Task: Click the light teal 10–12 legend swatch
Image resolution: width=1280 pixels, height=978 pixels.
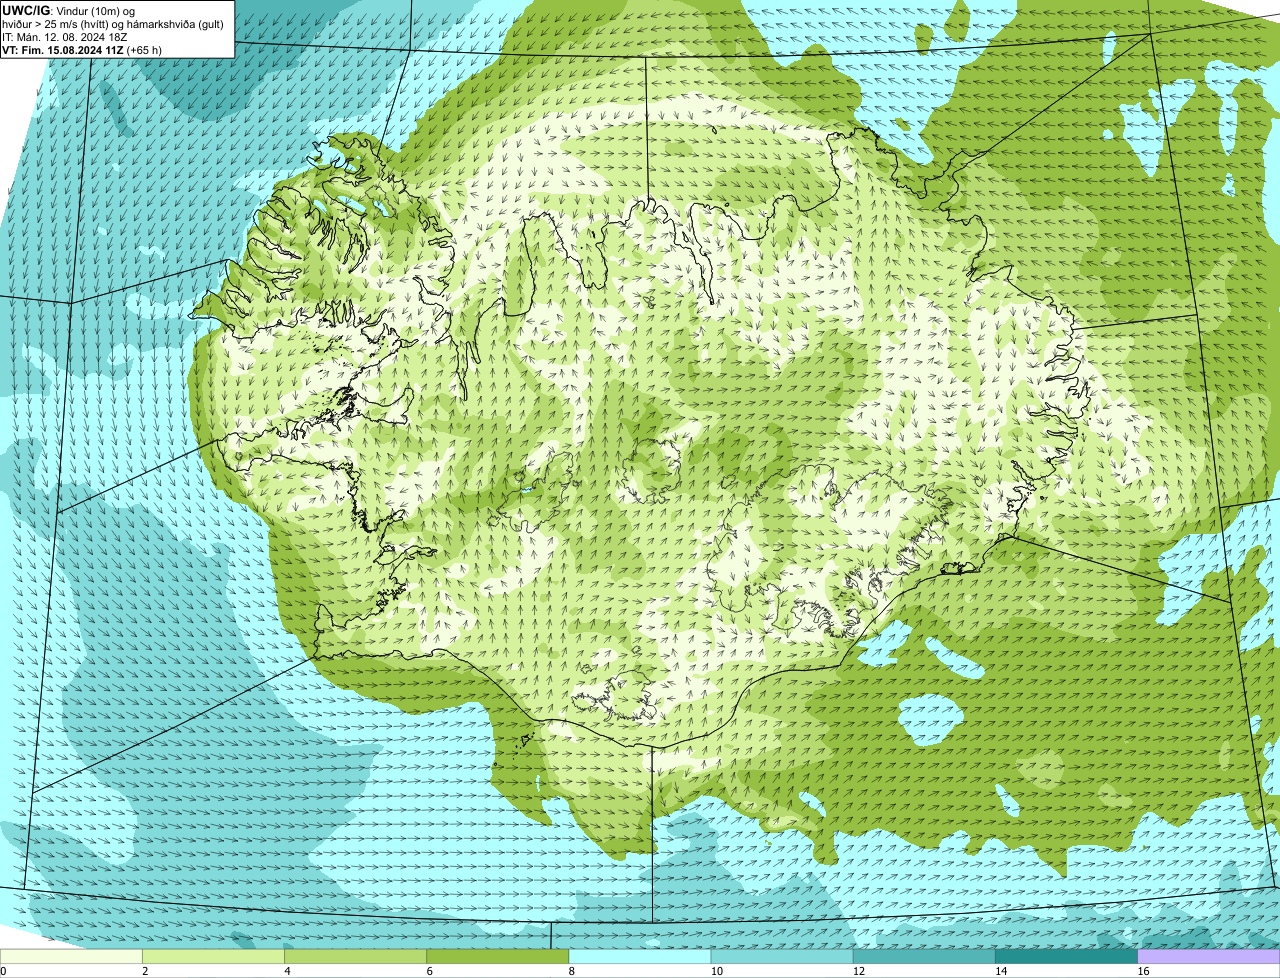Action: [x=782, y=957]
